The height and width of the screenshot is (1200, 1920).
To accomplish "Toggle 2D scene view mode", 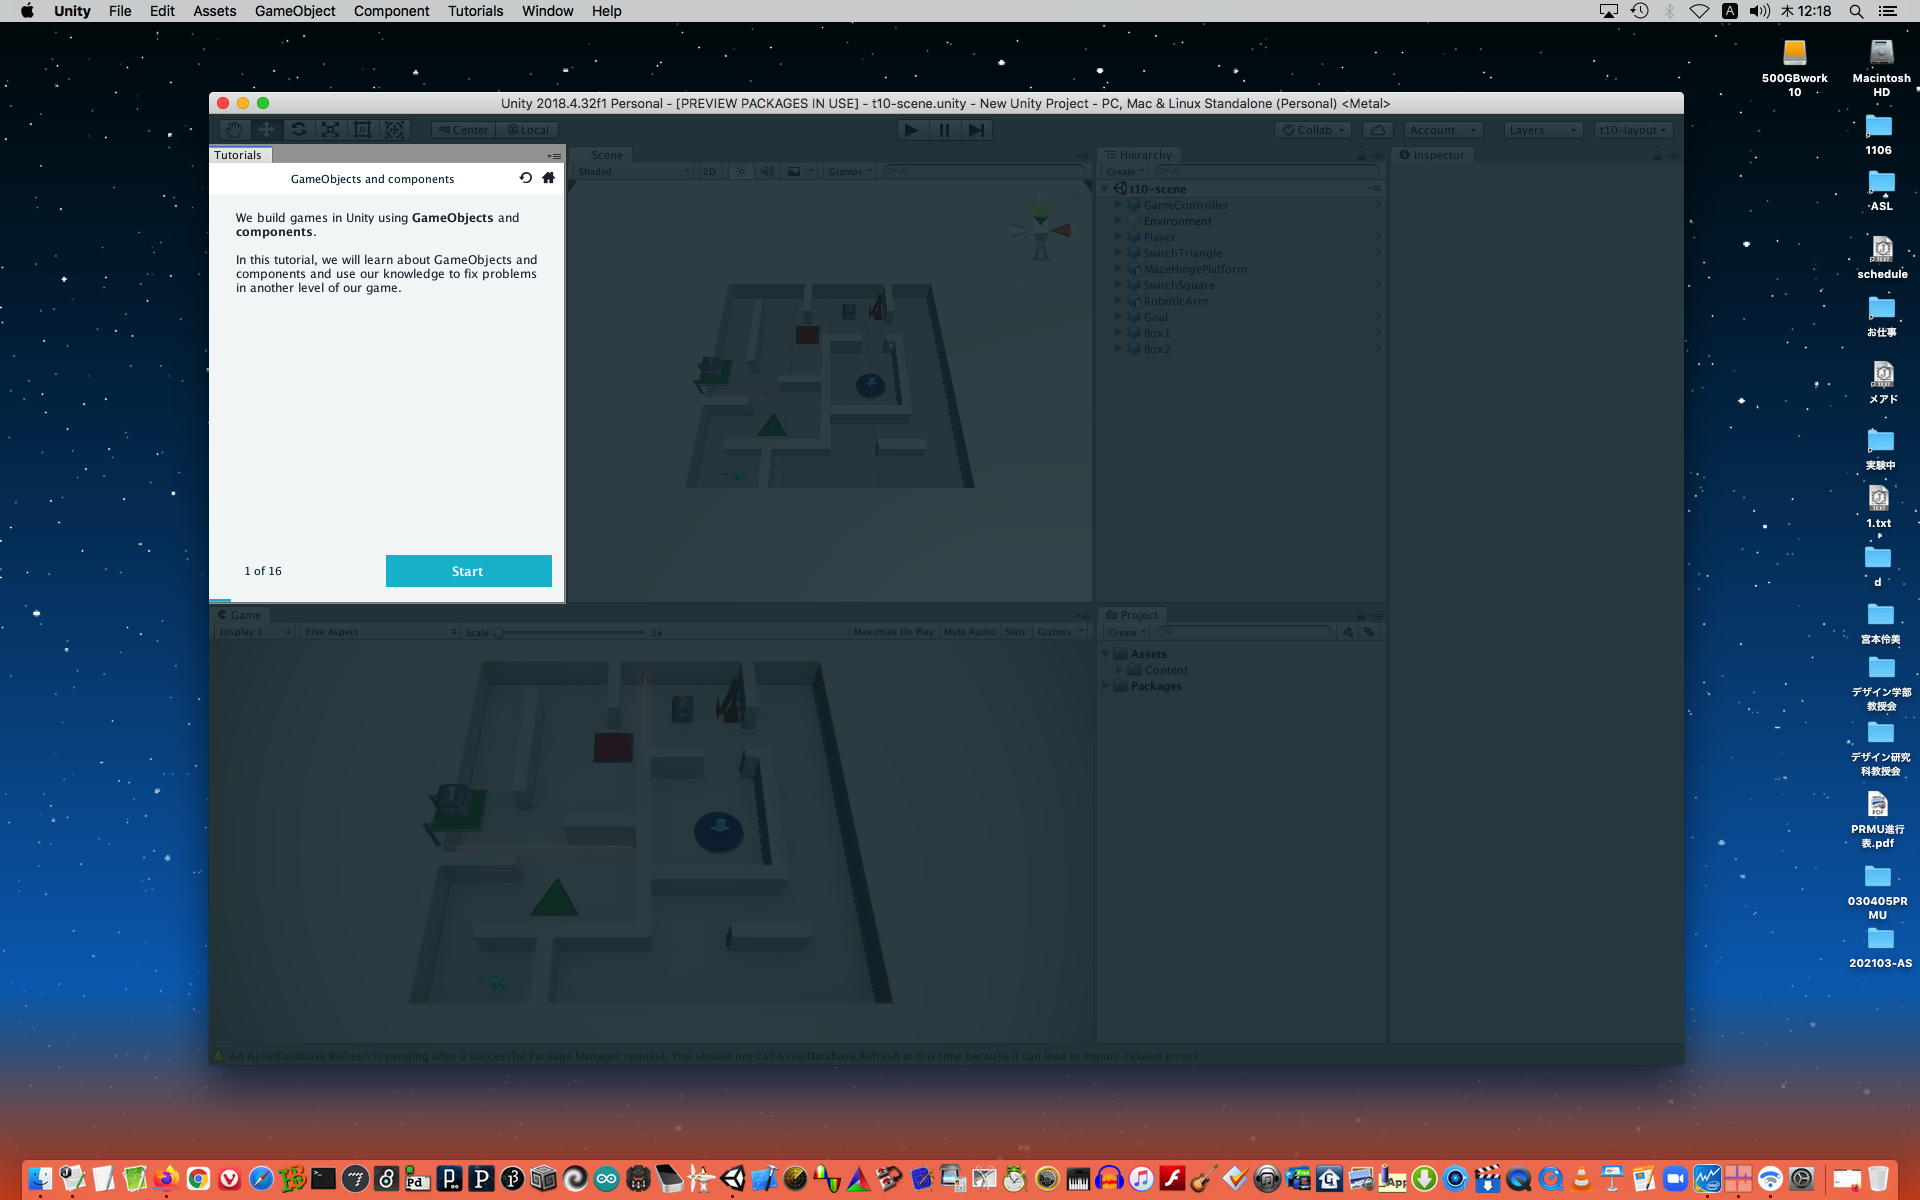I will click(x=709, y=172).
